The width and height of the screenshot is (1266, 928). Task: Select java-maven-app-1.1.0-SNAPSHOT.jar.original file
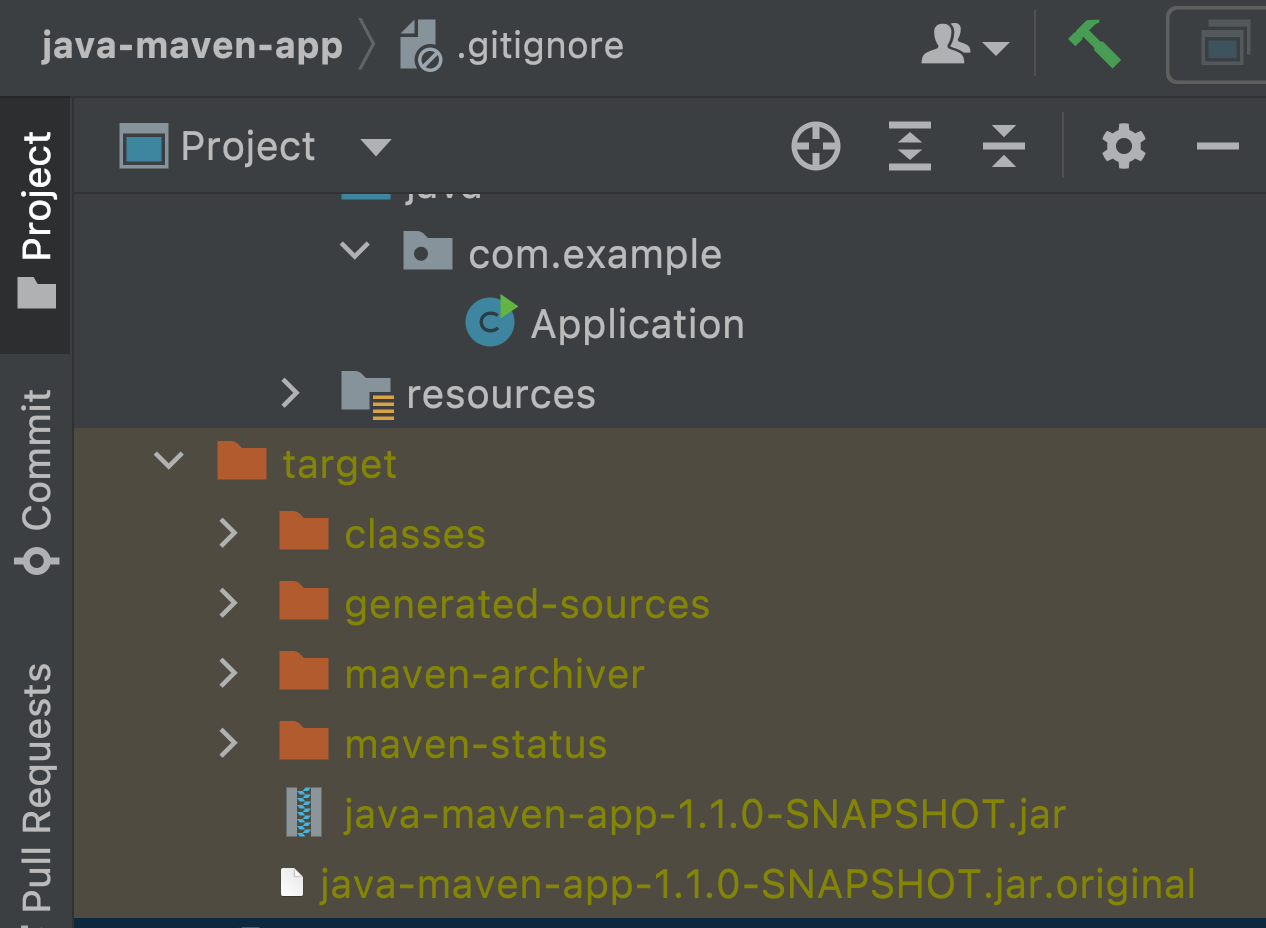coord(755,882)
